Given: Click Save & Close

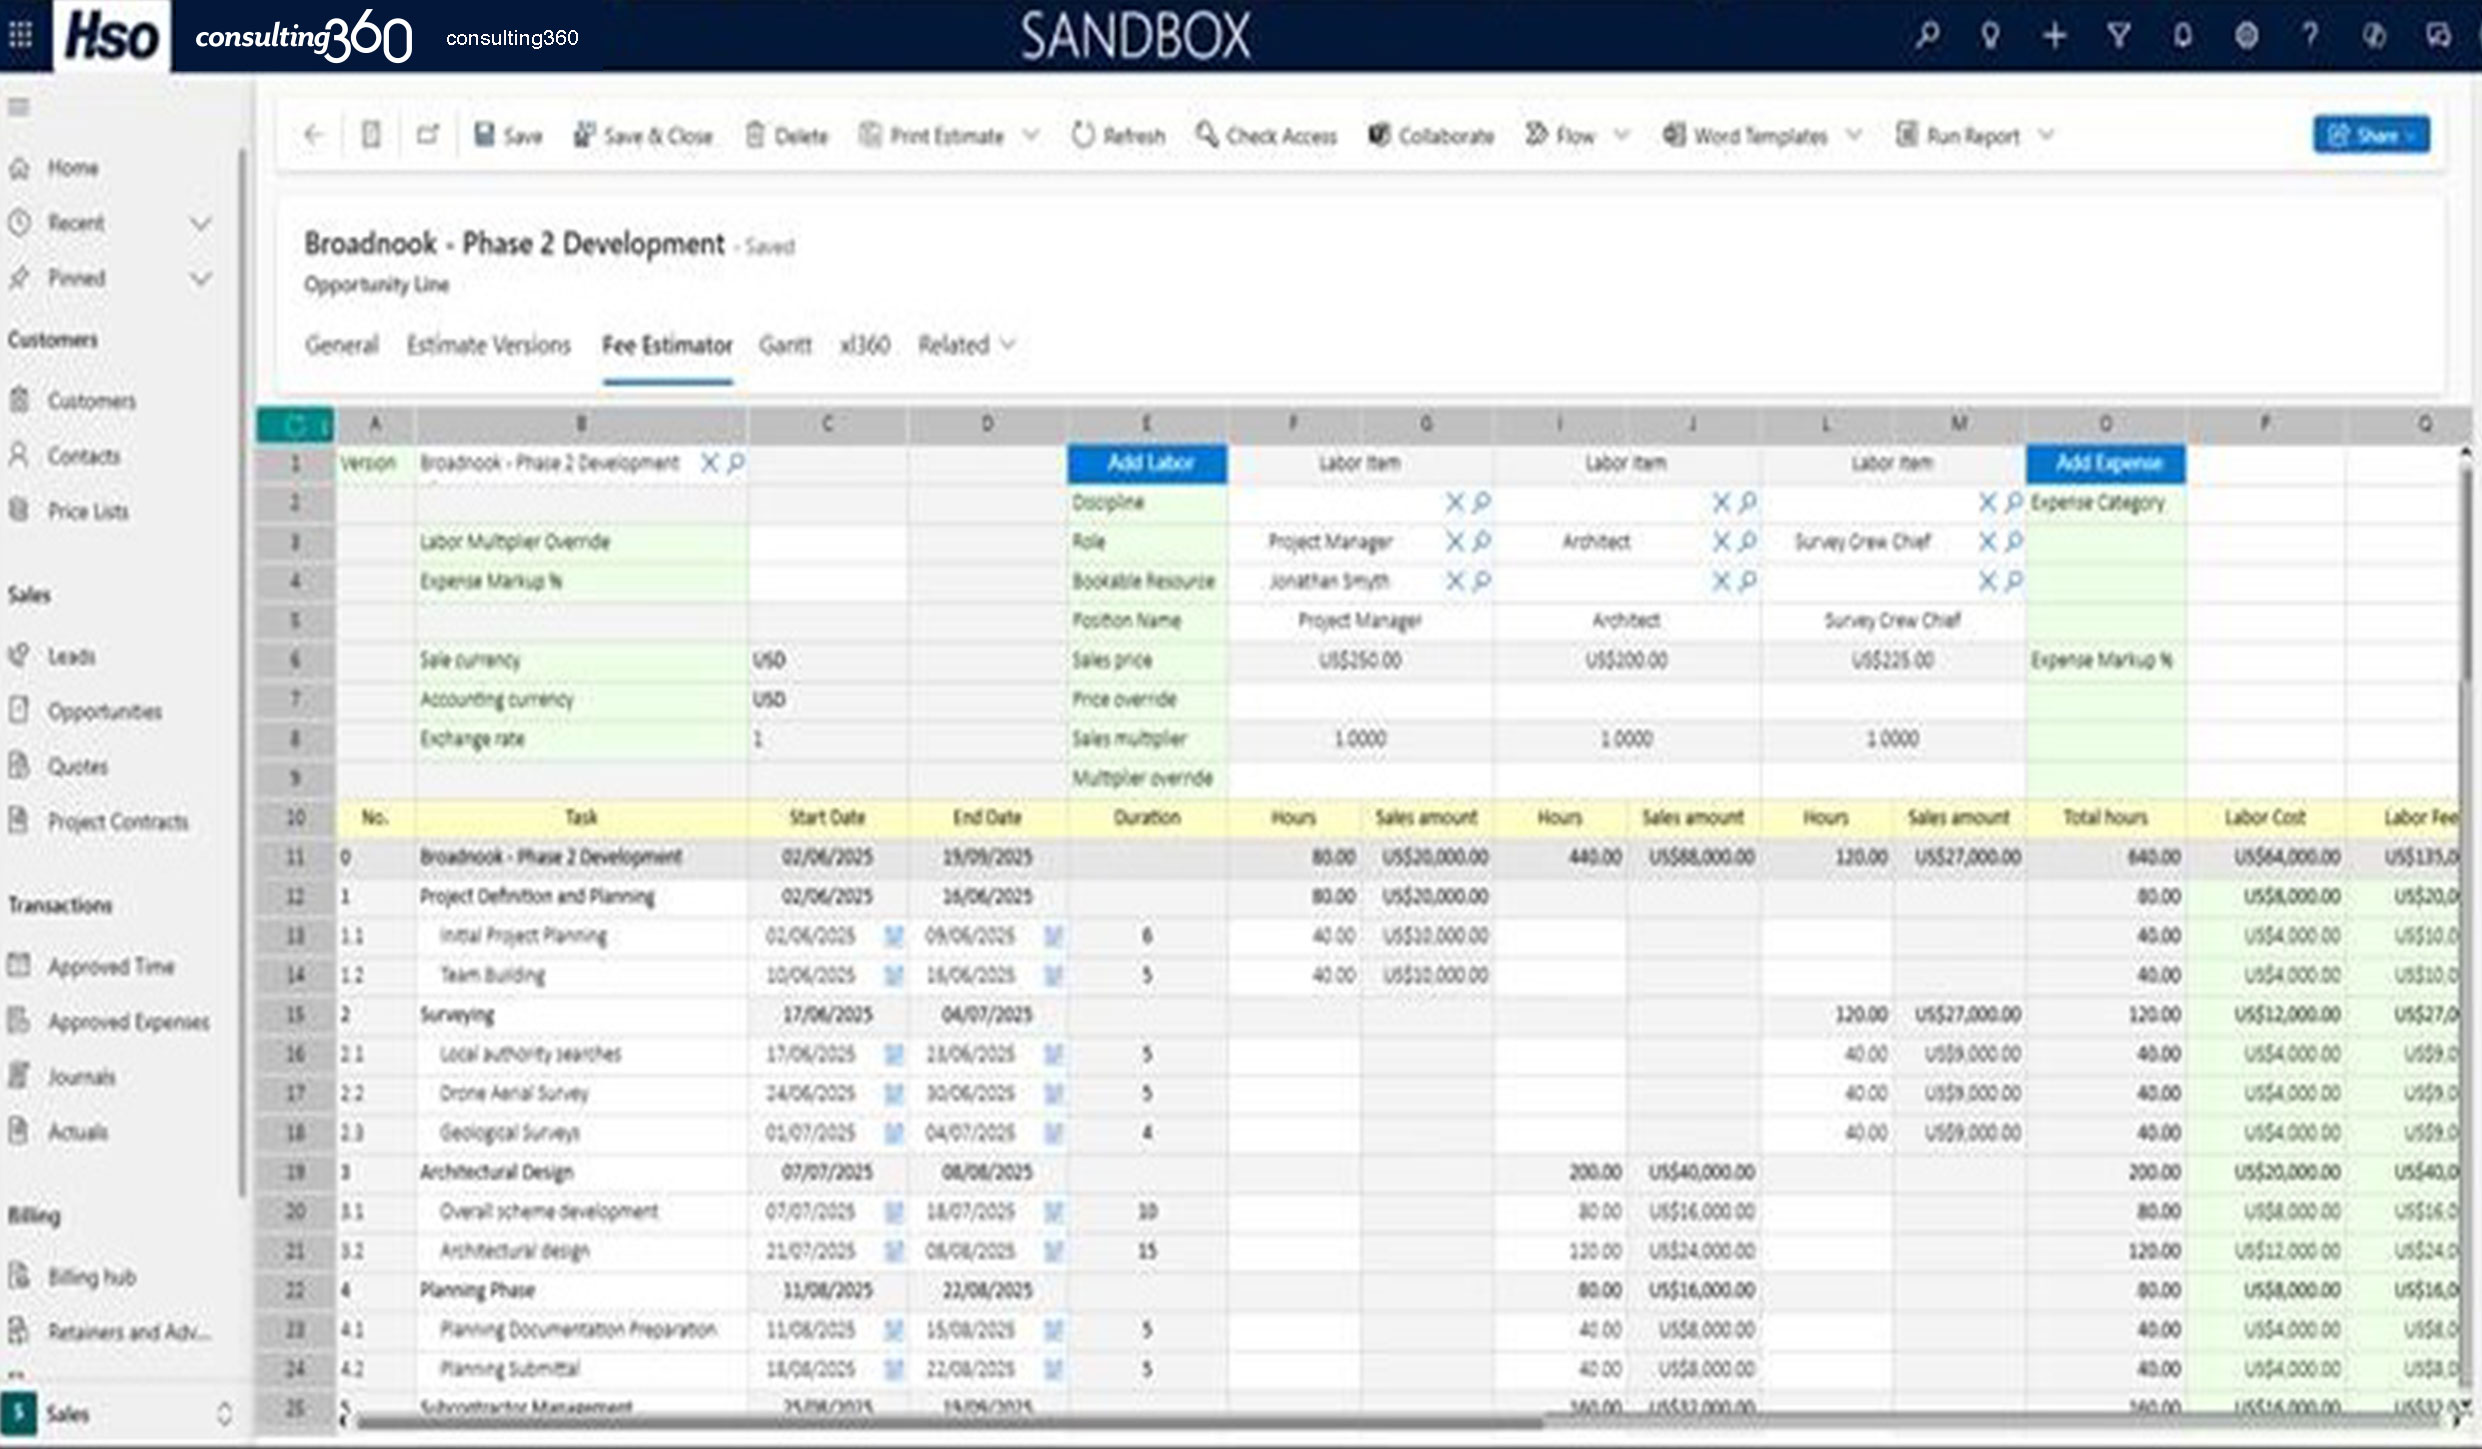Looking at the screenshot, I should [643, 136].
